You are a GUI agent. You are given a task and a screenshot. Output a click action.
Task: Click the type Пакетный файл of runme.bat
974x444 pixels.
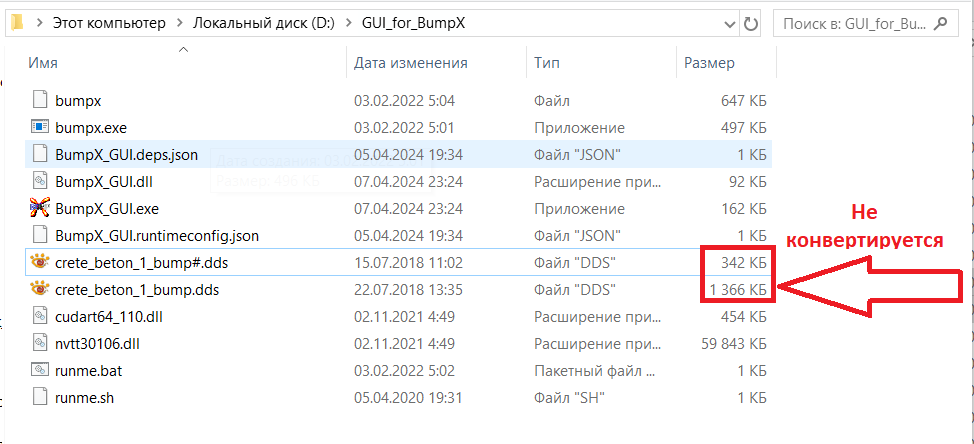point(594,371)
